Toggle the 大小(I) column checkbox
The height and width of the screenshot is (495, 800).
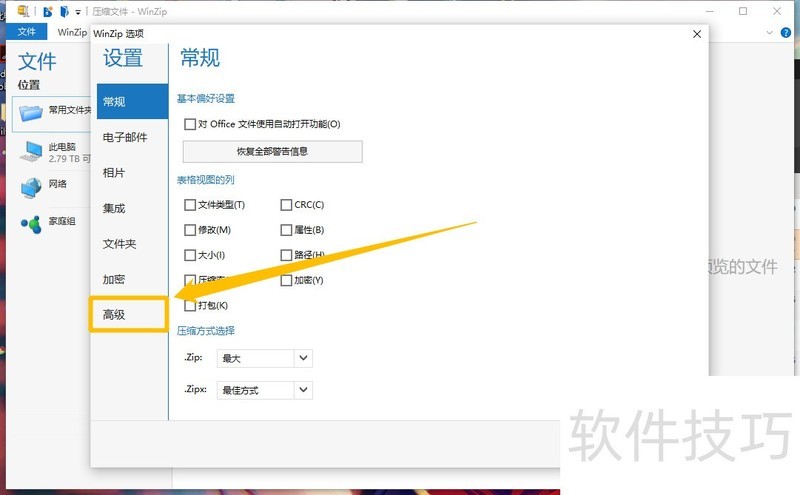(190, 255)
